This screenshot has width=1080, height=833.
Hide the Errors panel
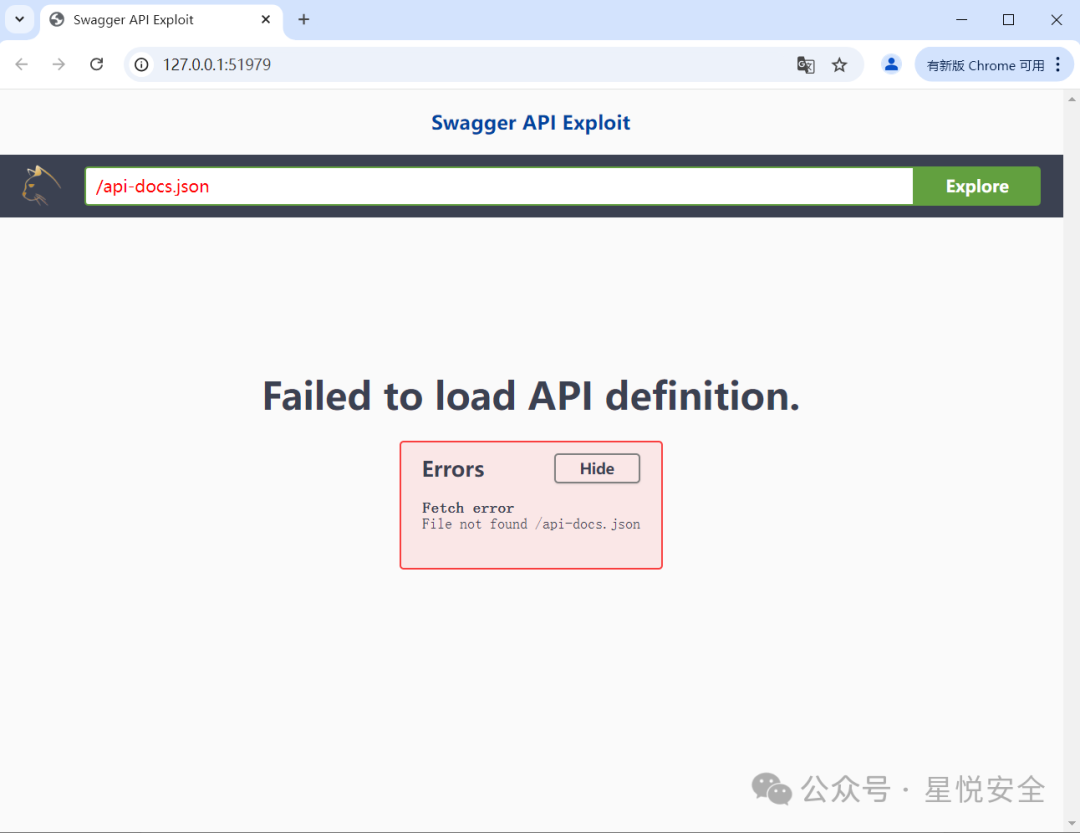[x=596, y=469]
